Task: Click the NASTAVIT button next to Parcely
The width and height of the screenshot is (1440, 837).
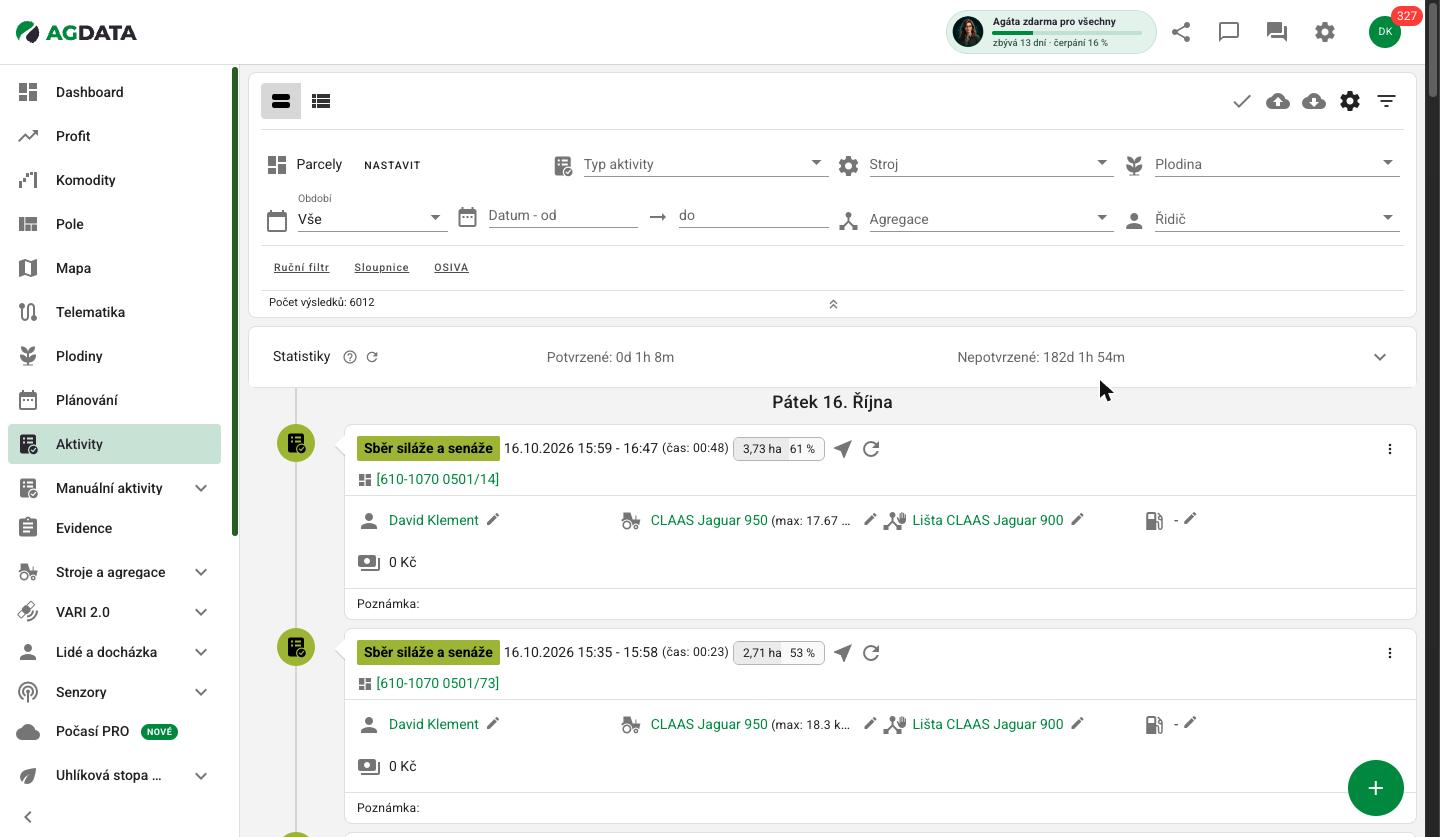Action: click(392, 165)
